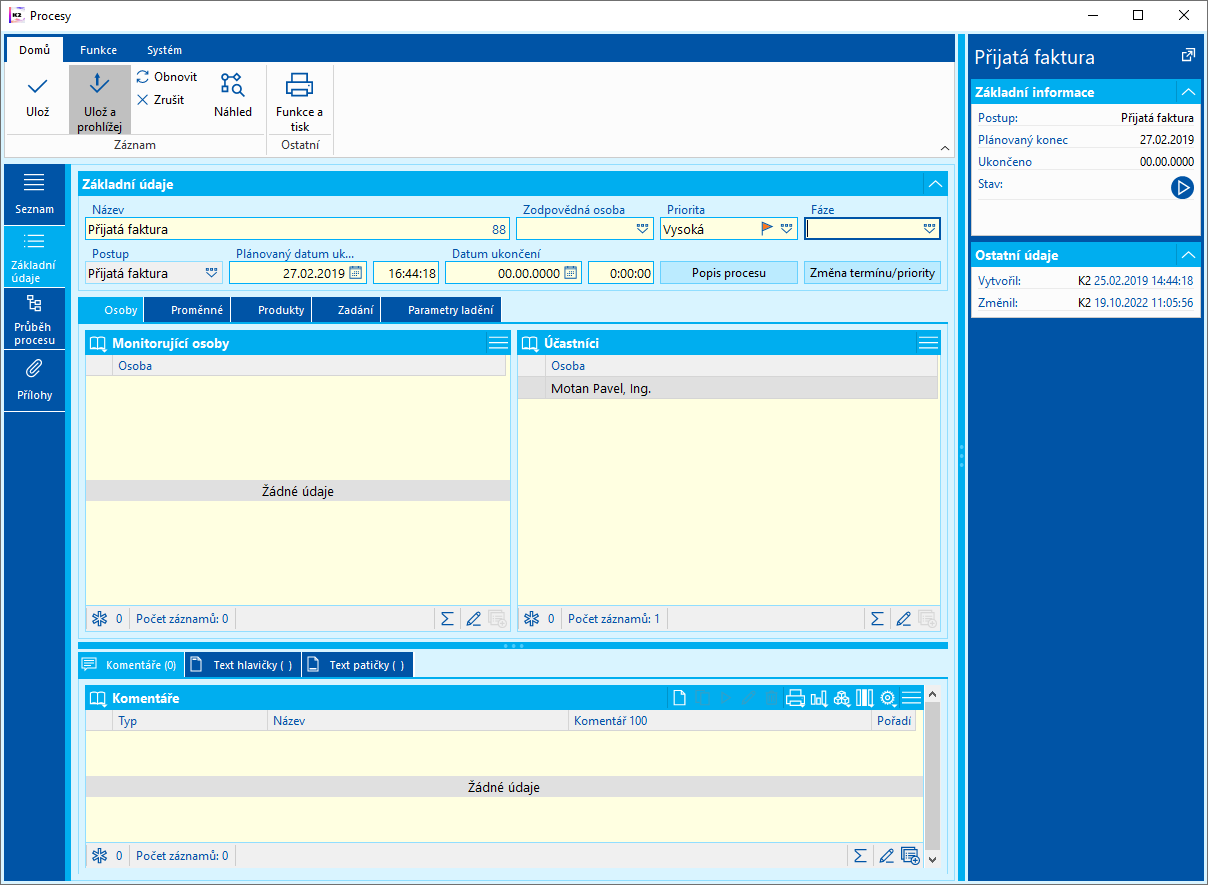This screenshot has width=1208, height=885.
Task: Save record with Ulož checkmark
Action: point(37,98)
